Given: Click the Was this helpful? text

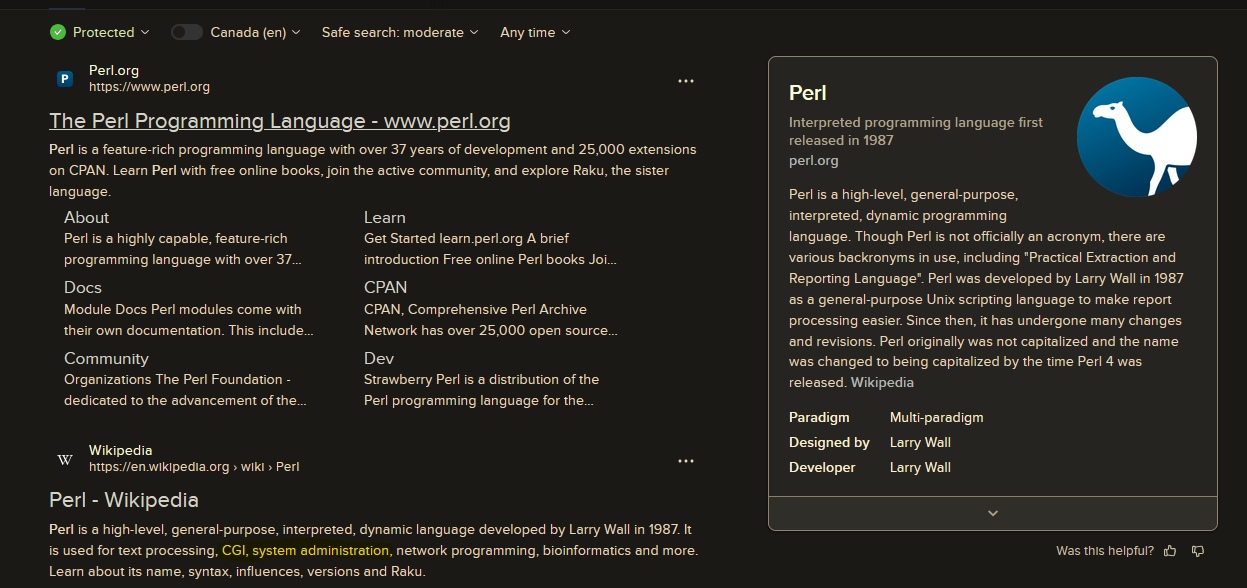Looking at the screenshot, I should [x=1105, y=551].
